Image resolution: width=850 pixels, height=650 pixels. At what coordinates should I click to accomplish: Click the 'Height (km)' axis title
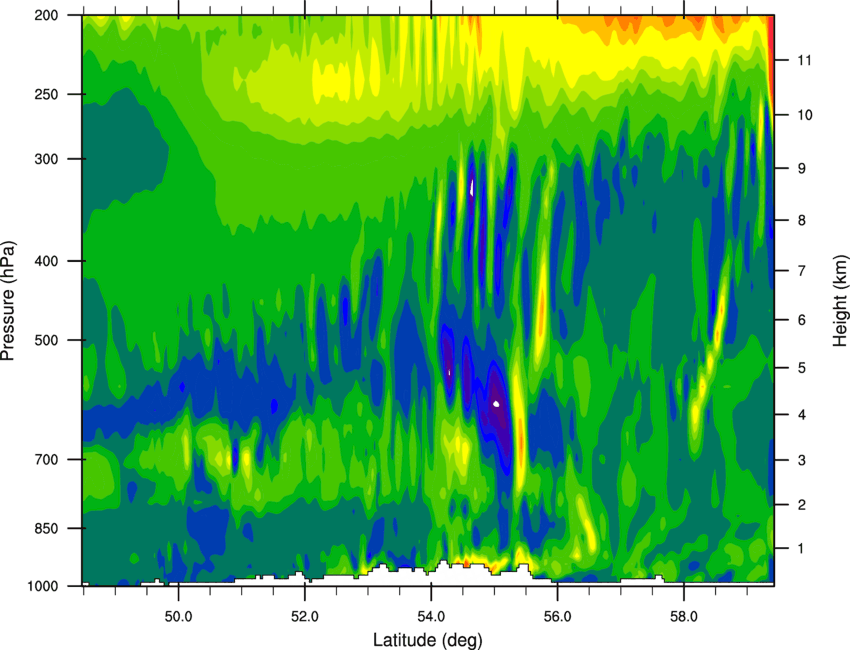pyautogui.click(x=840, y=301)
